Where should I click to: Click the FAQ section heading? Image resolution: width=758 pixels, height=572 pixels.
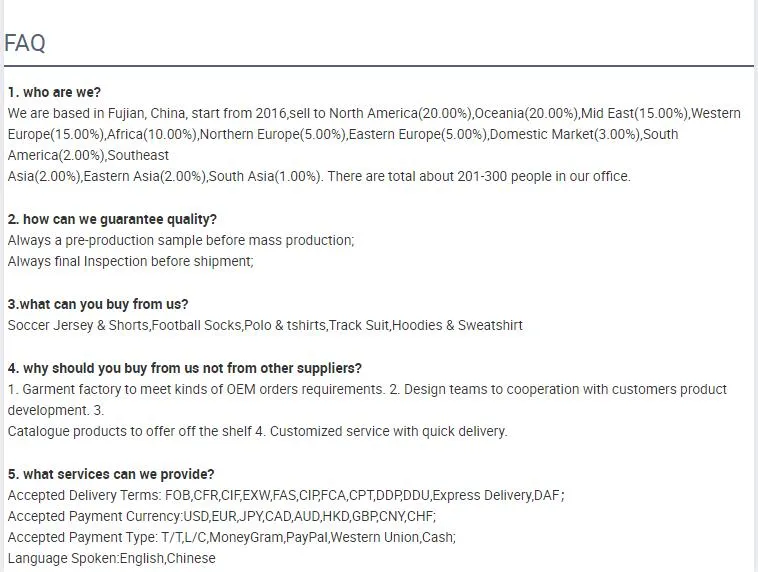pos(25,43)
